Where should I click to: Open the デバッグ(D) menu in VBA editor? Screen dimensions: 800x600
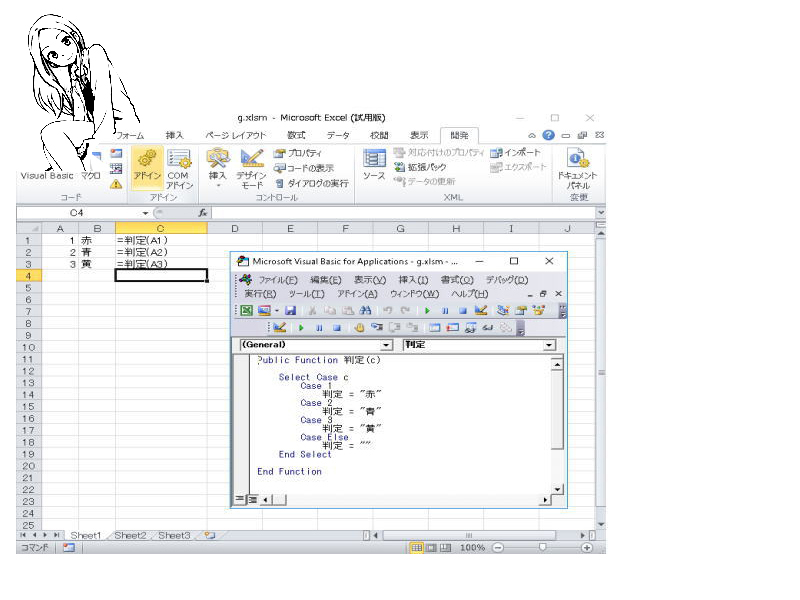pos(506,280)
